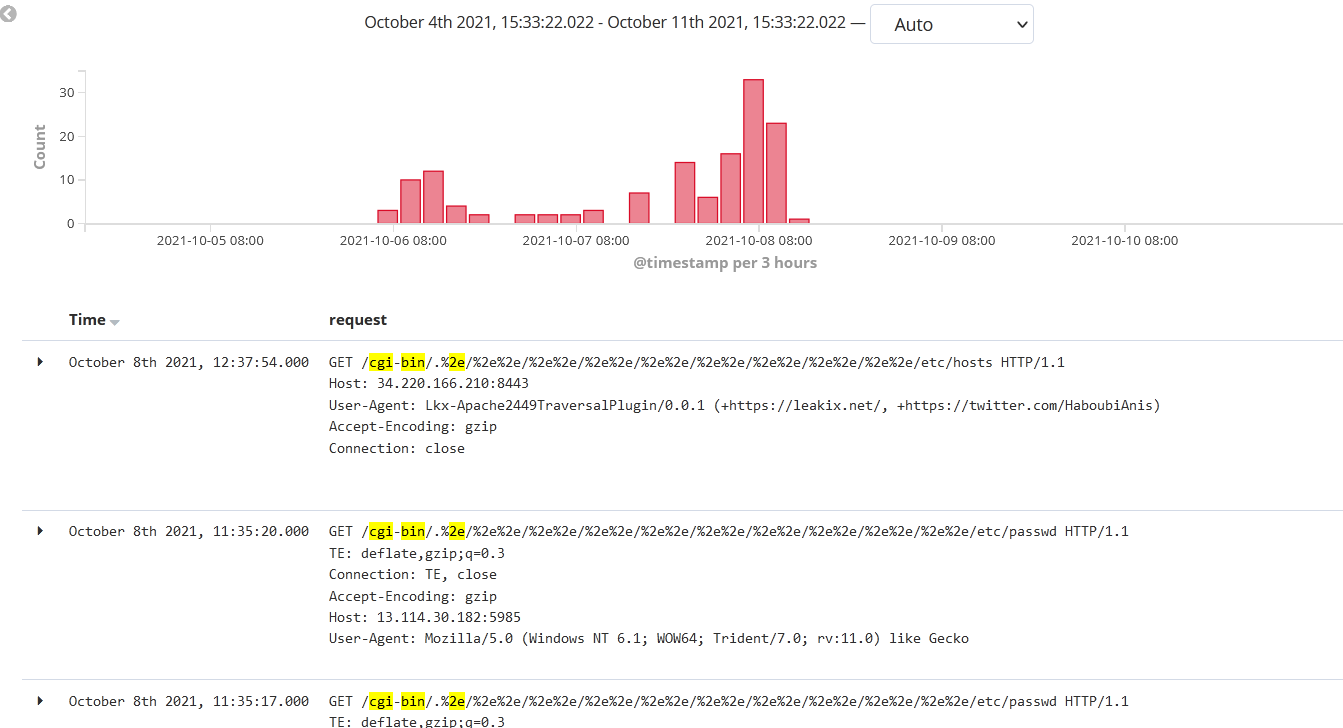
Task: Open the Auto interval dropdown
Action: (950, 24)
